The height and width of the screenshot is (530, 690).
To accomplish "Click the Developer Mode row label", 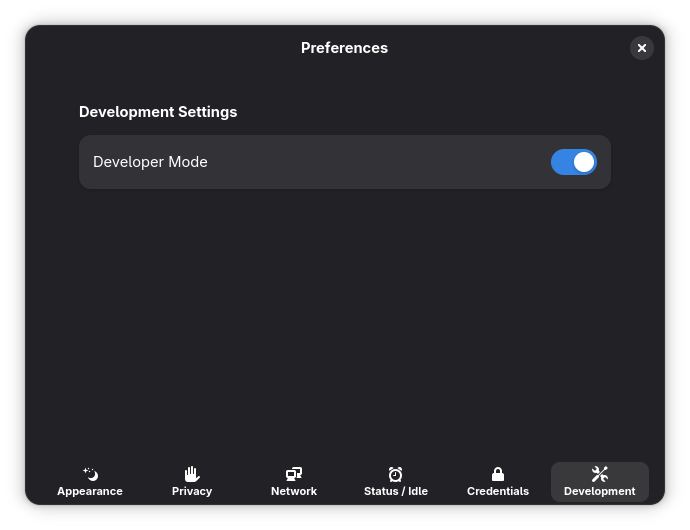I will click(x=150, y=162).
